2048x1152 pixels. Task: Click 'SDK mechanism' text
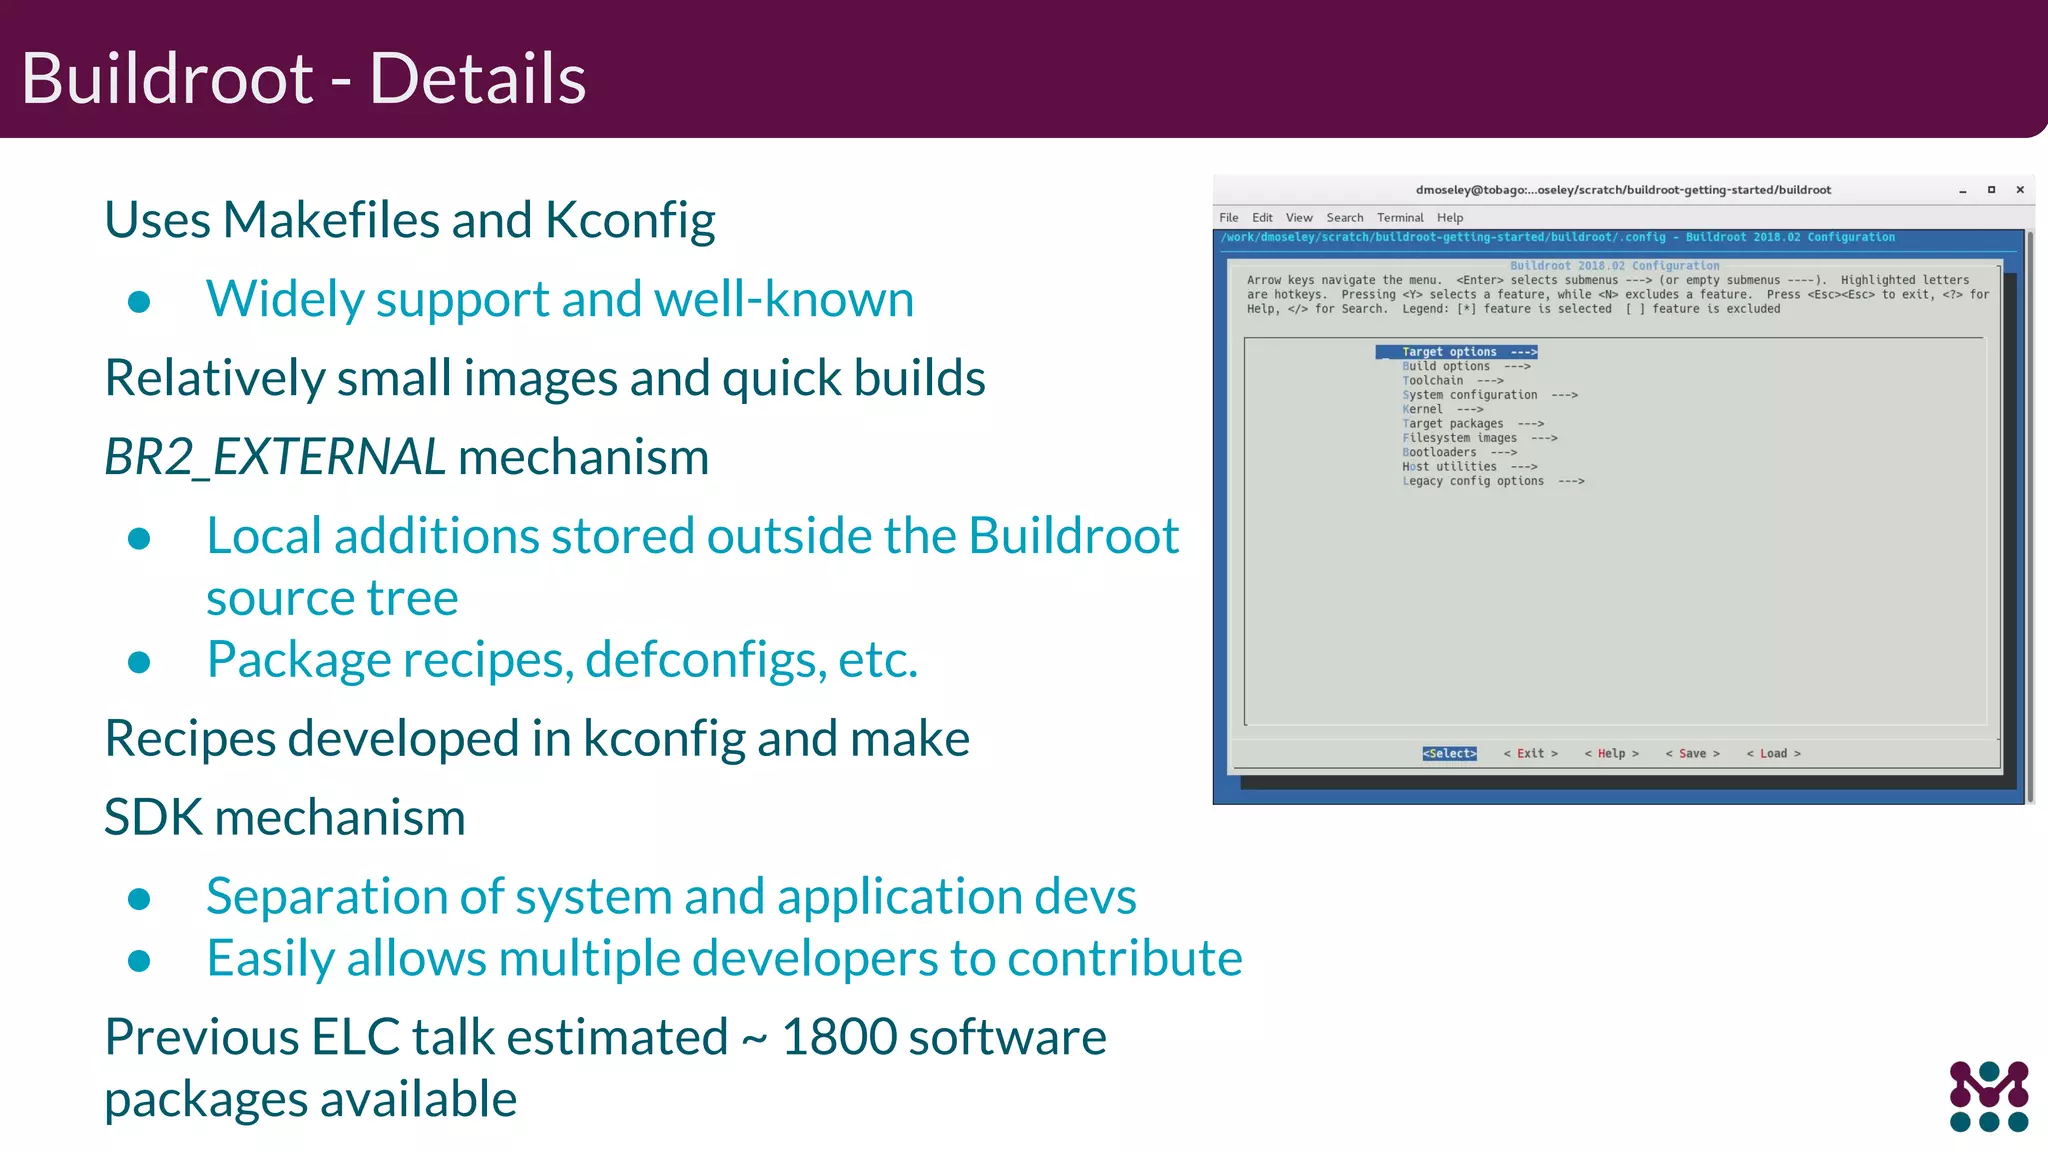285,818
